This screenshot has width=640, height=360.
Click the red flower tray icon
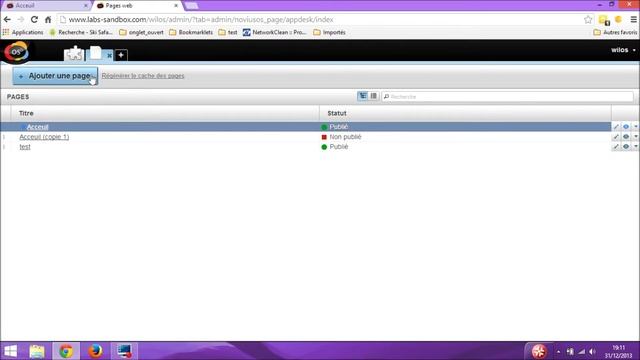point(539,351)
